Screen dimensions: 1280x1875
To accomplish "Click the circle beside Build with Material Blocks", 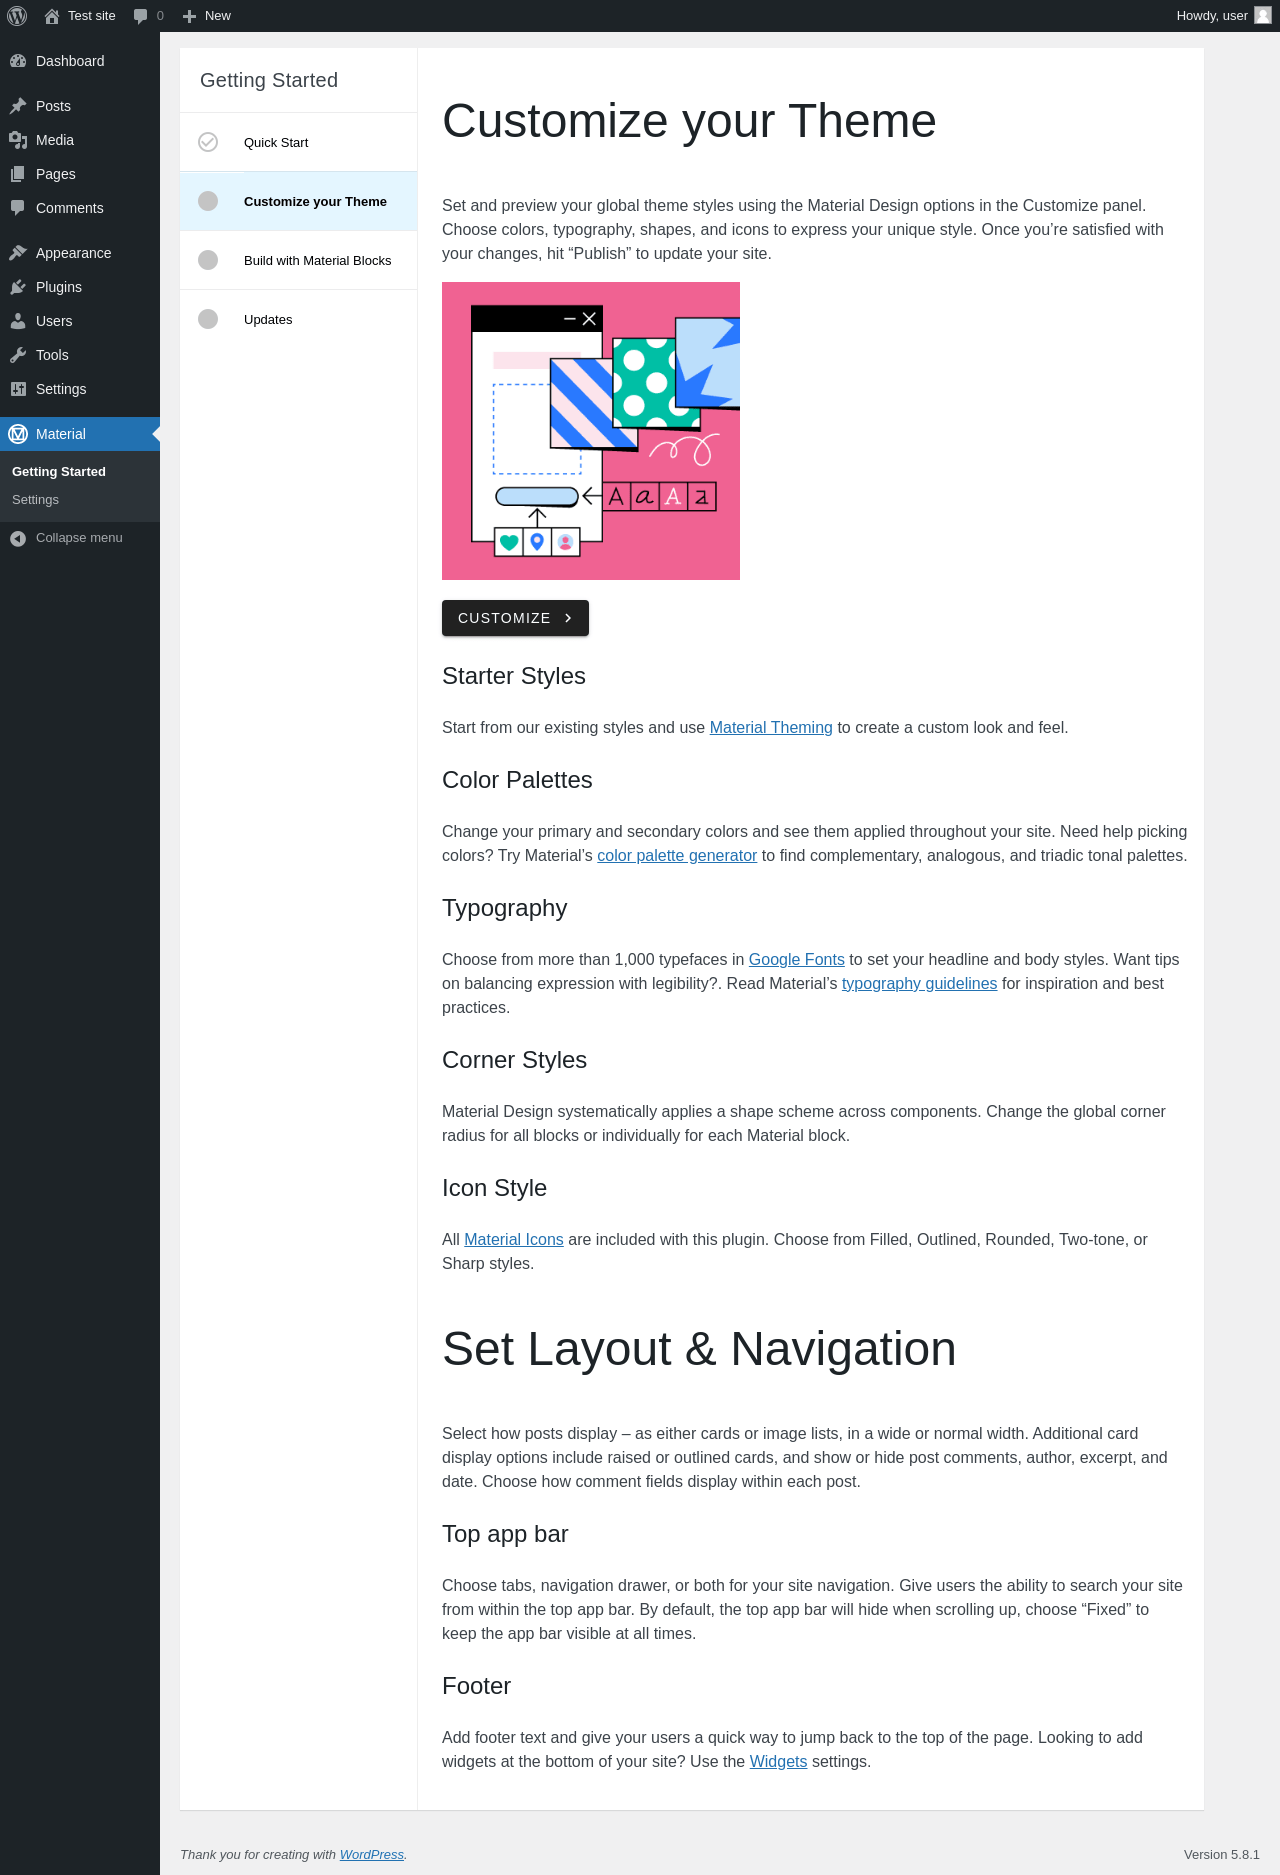I will click(x=208, y=260).
